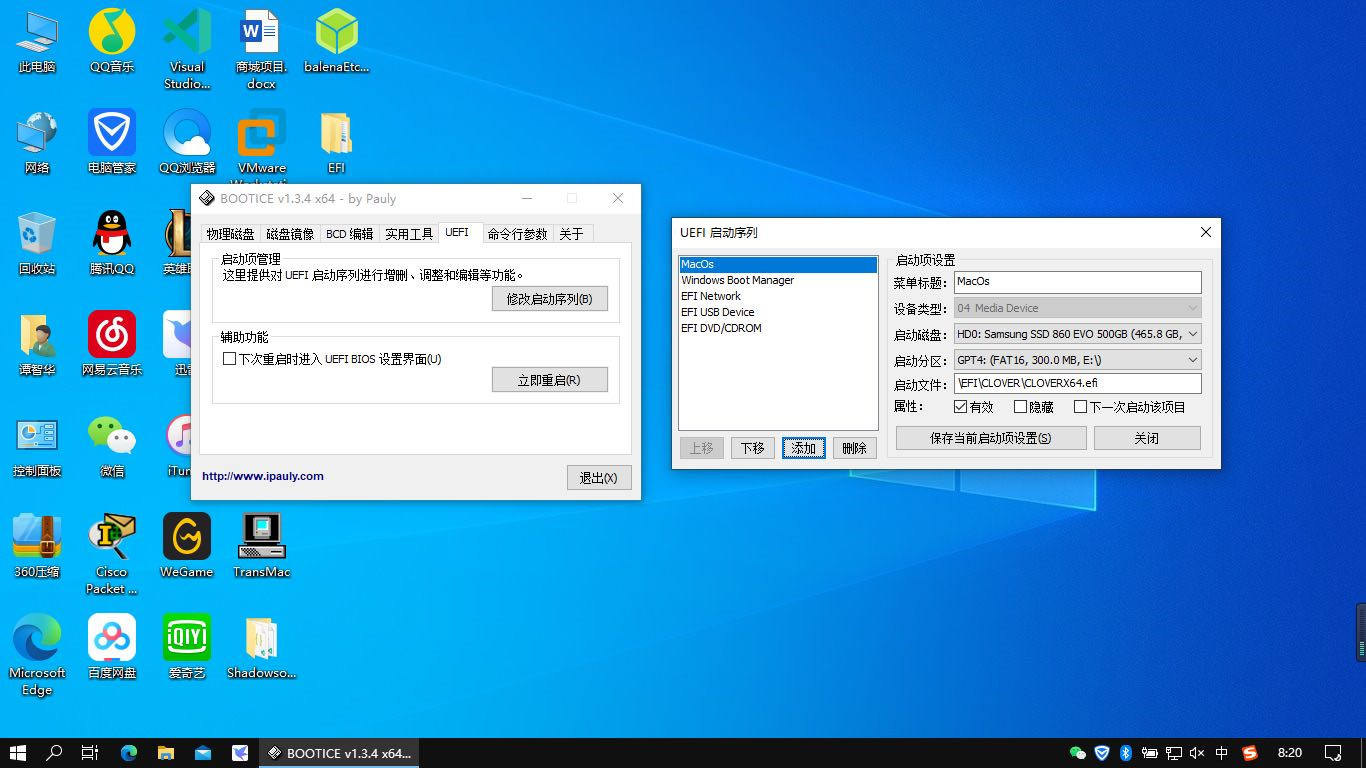Select Windows Boot Manager in the boot list
The image size is (1366, 768).
(737, 280)
